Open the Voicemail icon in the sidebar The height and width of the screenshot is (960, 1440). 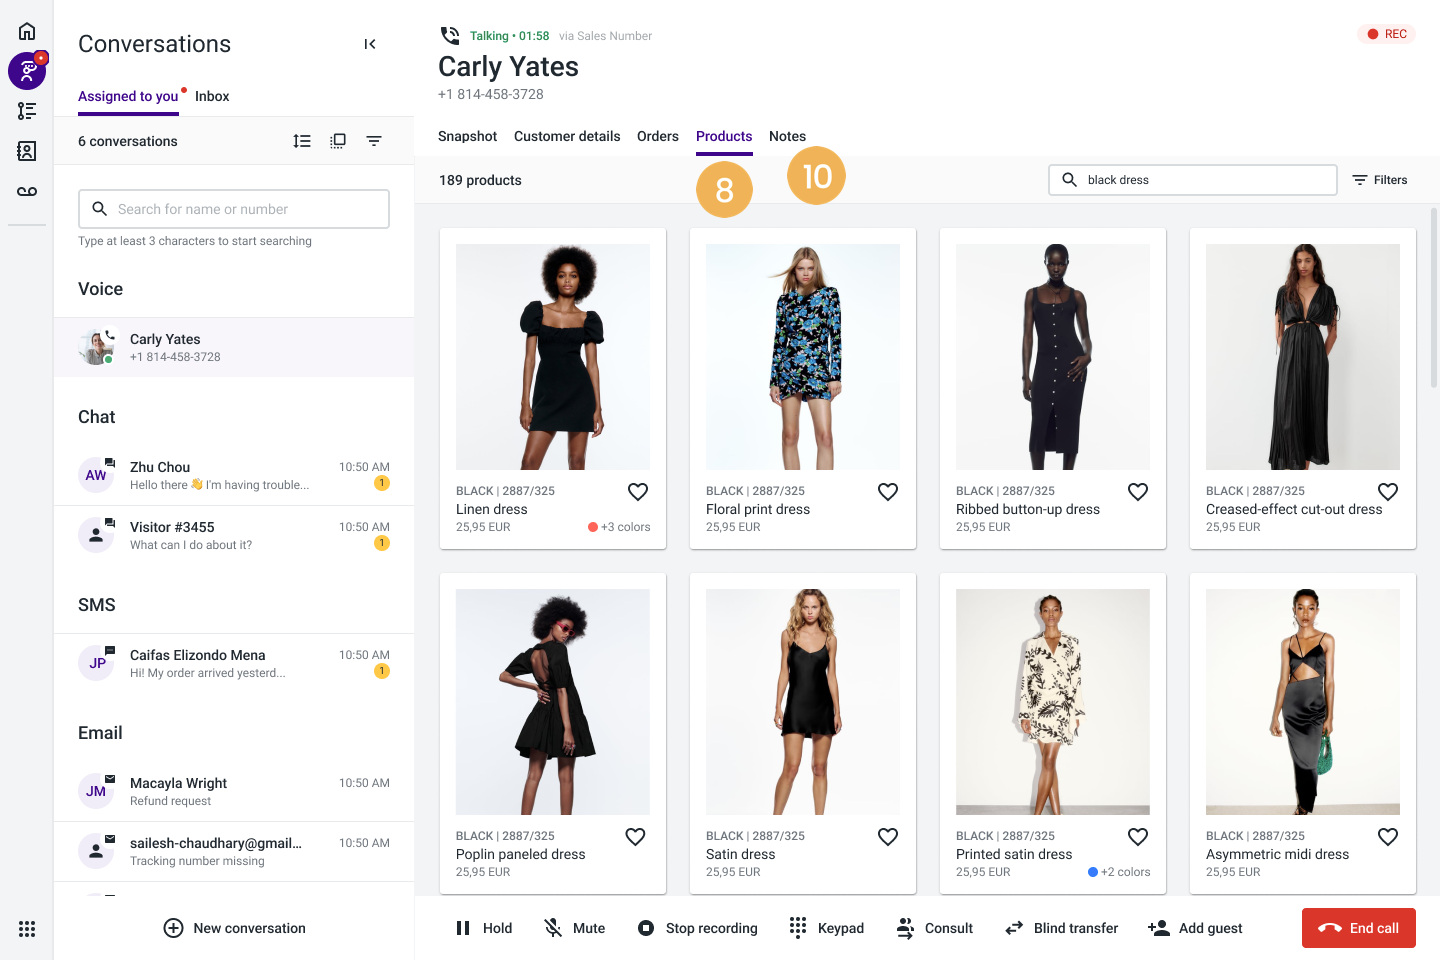[x=27, y=191]
